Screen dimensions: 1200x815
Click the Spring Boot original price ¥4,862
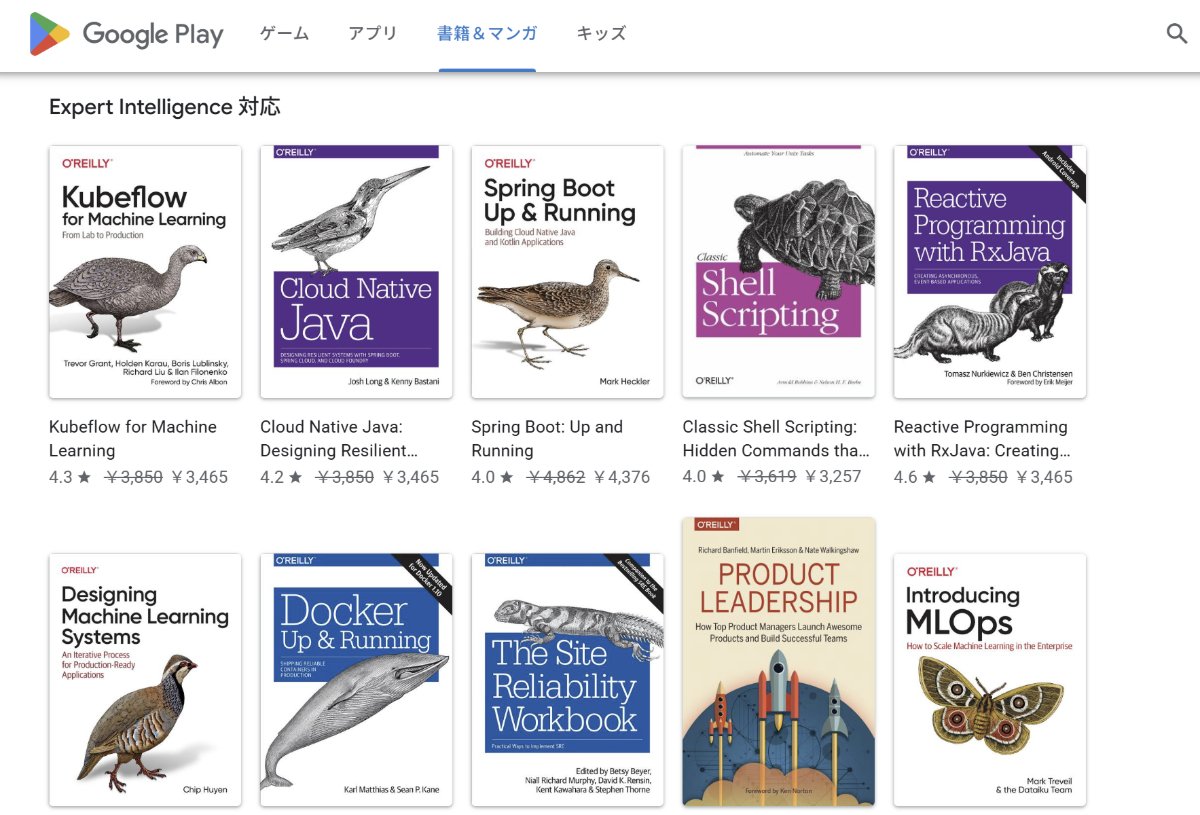(x=556, y=477)
